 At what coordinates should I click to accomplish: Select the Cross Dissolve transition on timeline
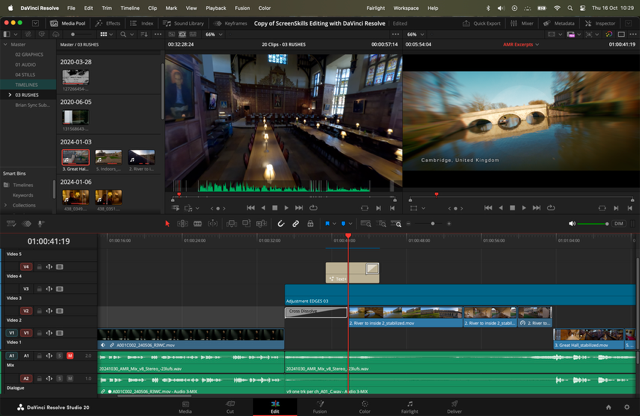coord(316,313)
